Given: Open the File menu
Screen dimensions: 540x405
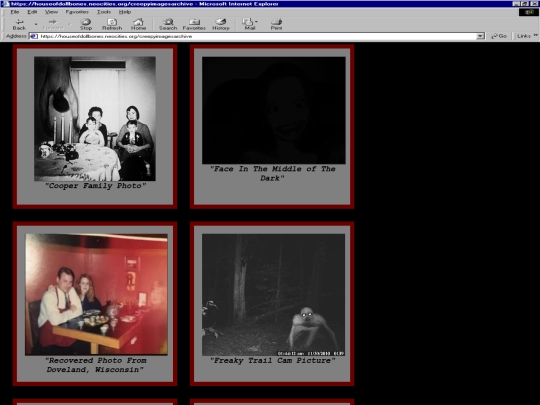Looking at the screenshot, I should coord(15,12).
